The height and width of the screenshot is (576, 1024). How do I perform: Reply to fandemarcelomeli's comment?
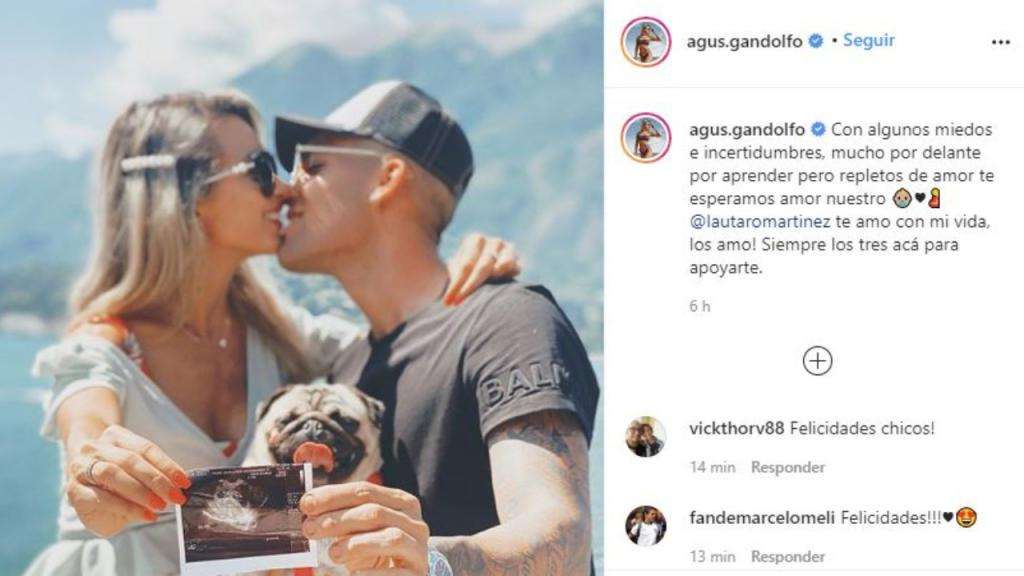tap(788, 556)
